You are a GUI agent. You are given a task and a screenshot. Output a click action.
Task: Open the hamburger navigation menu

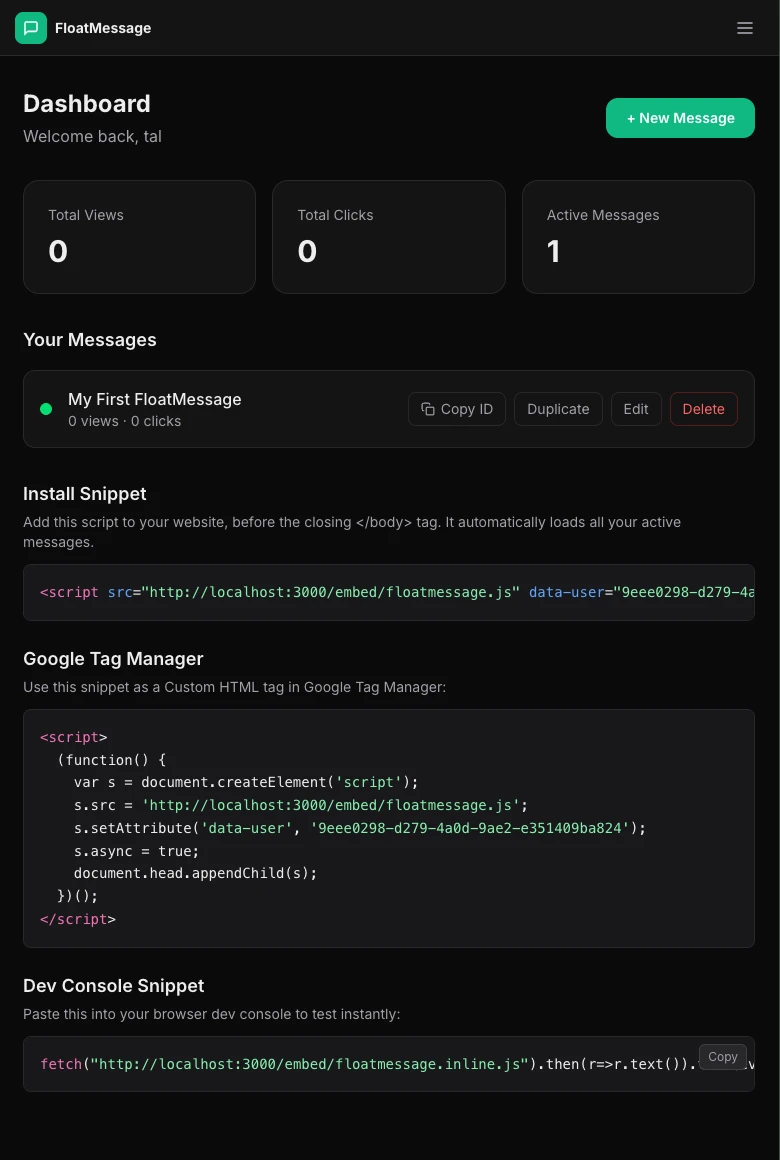745,28
